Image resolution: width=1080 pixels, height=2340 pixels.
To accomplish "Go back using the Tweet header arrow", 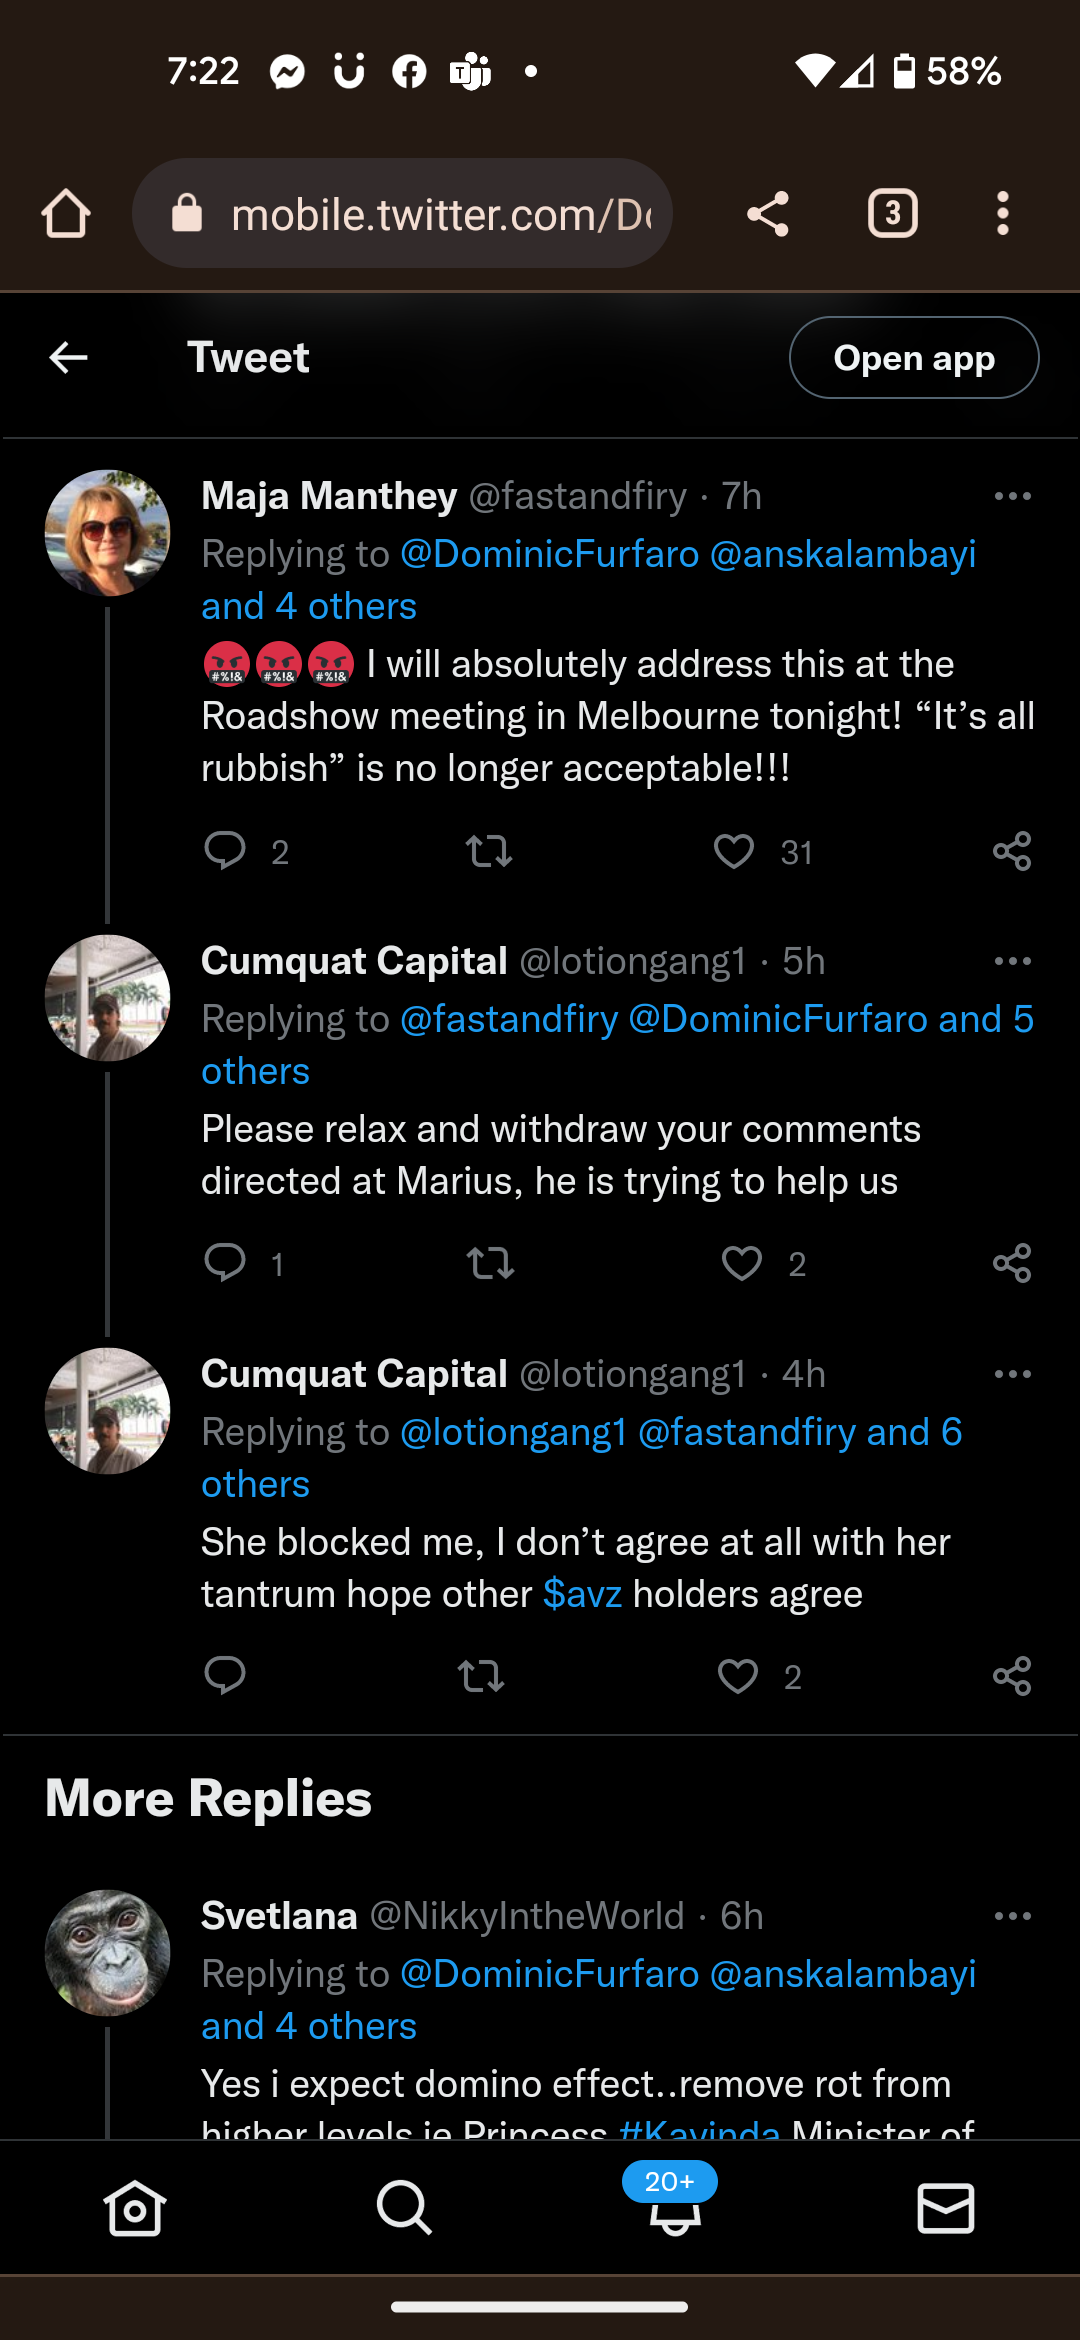I will (68, 357).
